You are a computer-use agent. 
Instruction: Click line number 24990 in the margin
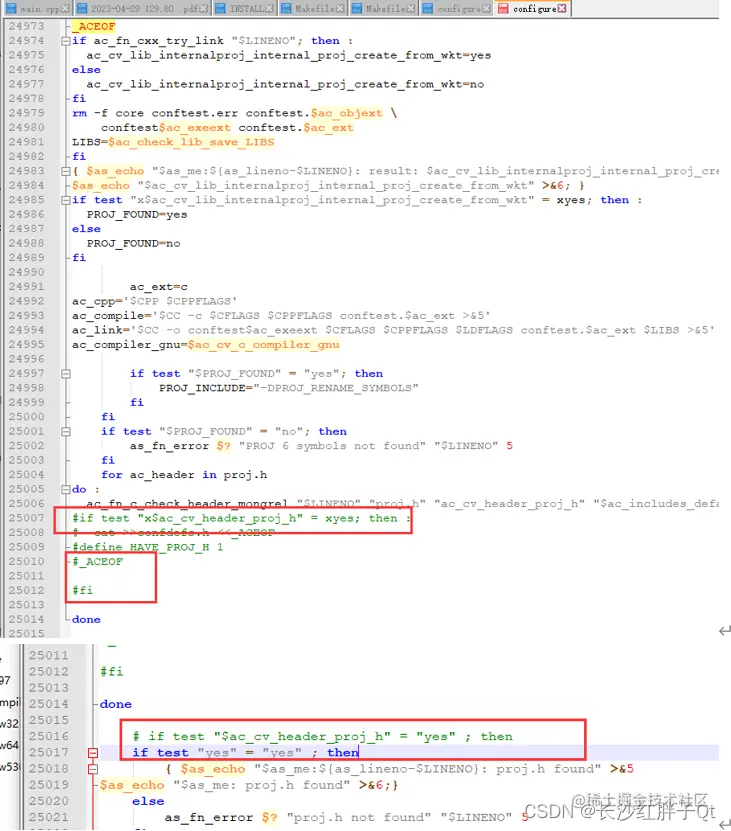click(x=27, y=272)
